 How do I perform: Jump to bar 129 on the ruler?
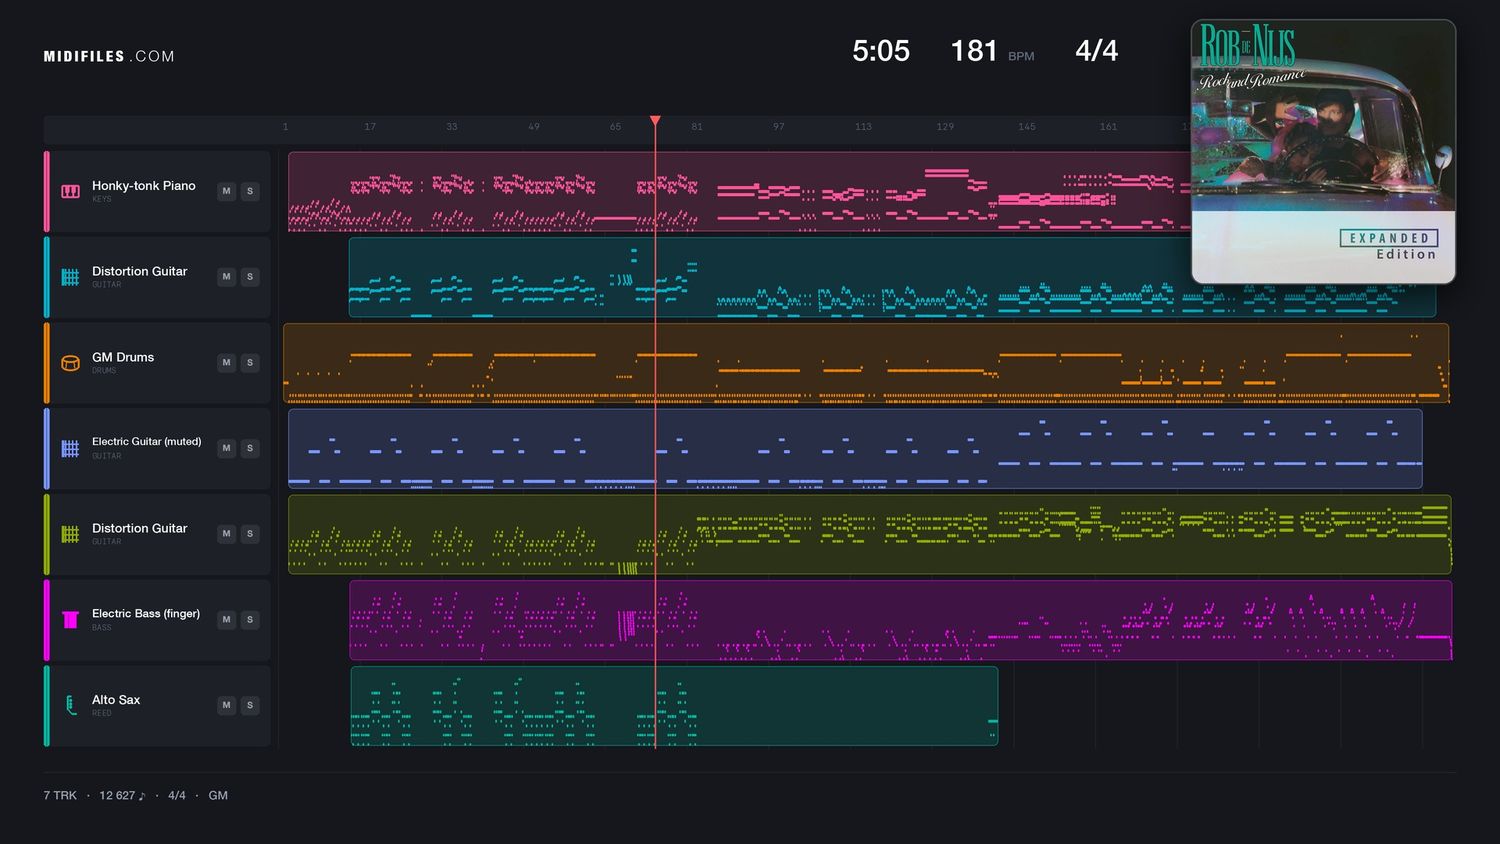pyautogui.click(x=945, y=127)
